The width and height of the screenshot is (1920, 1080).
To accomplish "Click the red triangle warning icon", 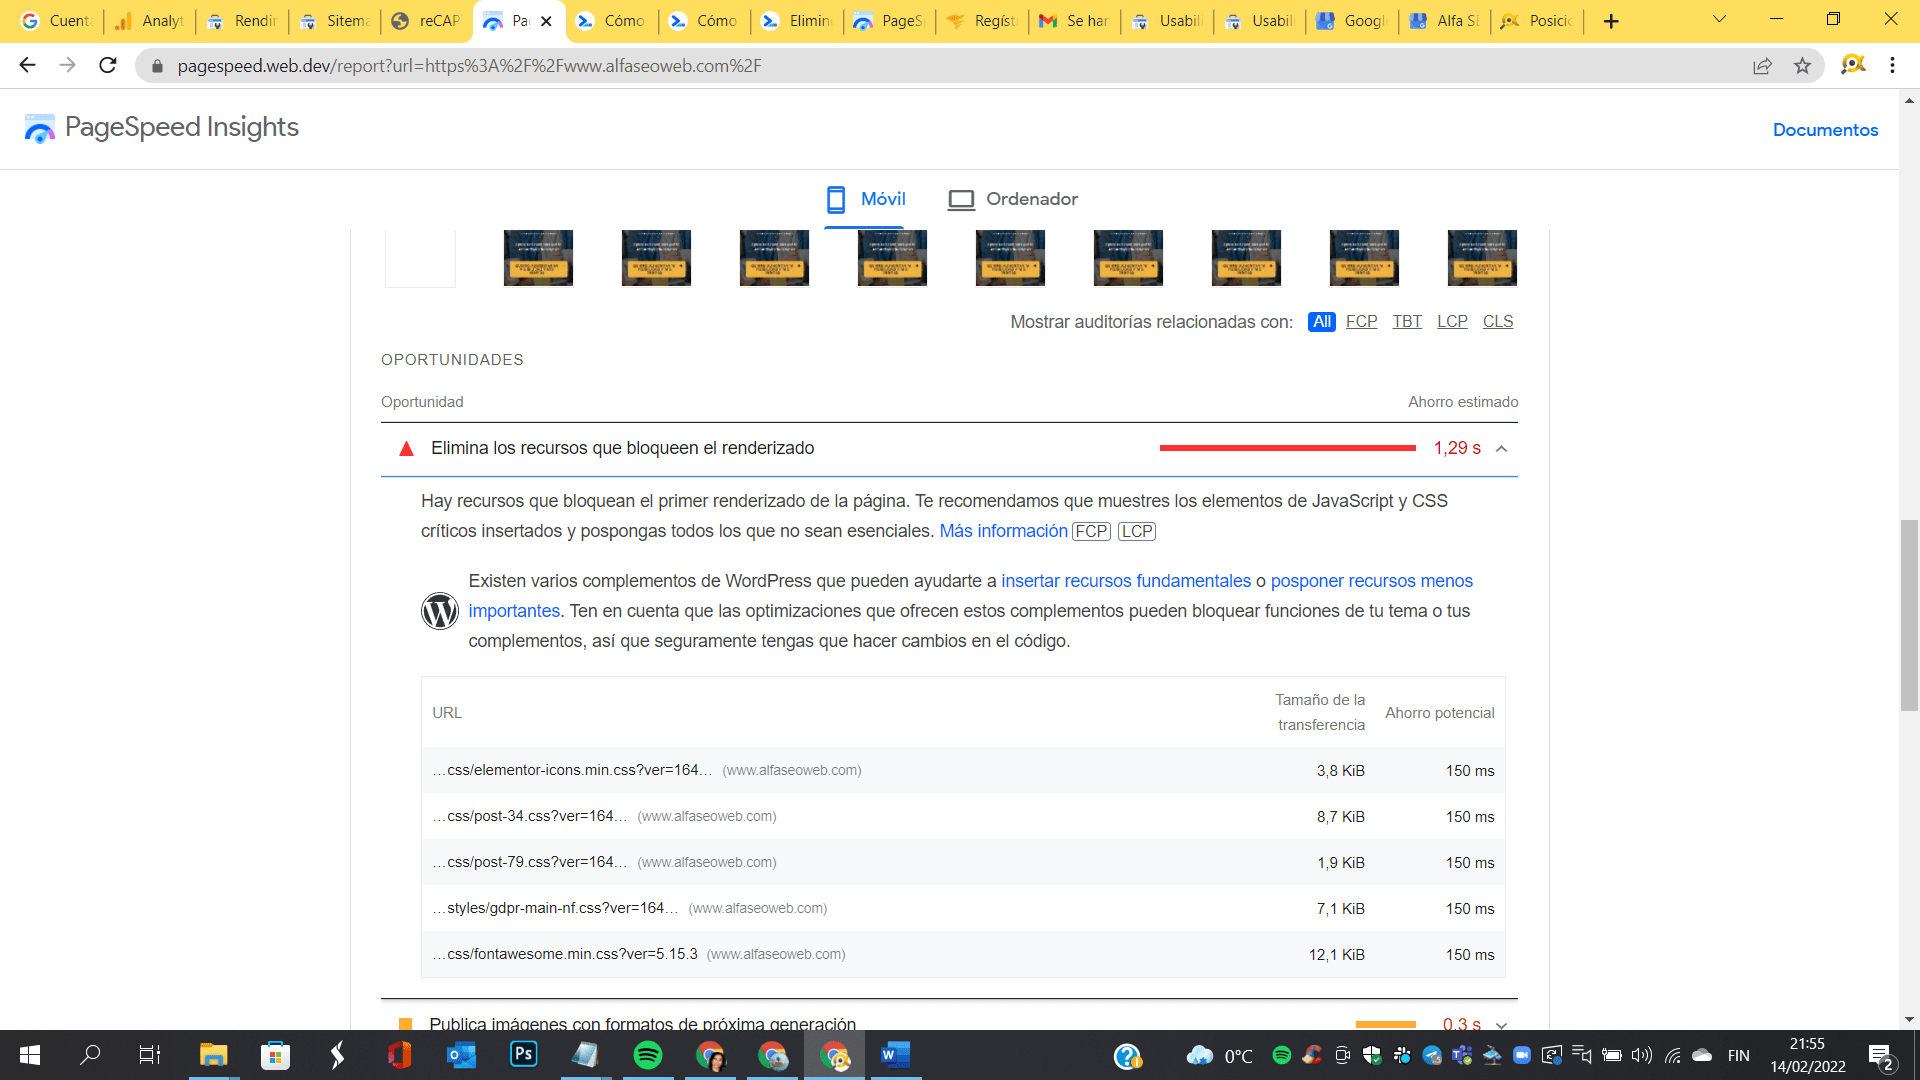I will [406, 449].
